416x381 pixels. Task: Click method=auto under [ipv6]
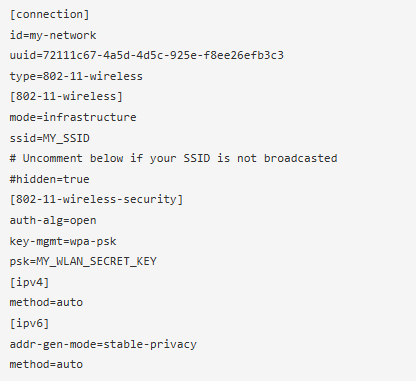click(46, 365)
